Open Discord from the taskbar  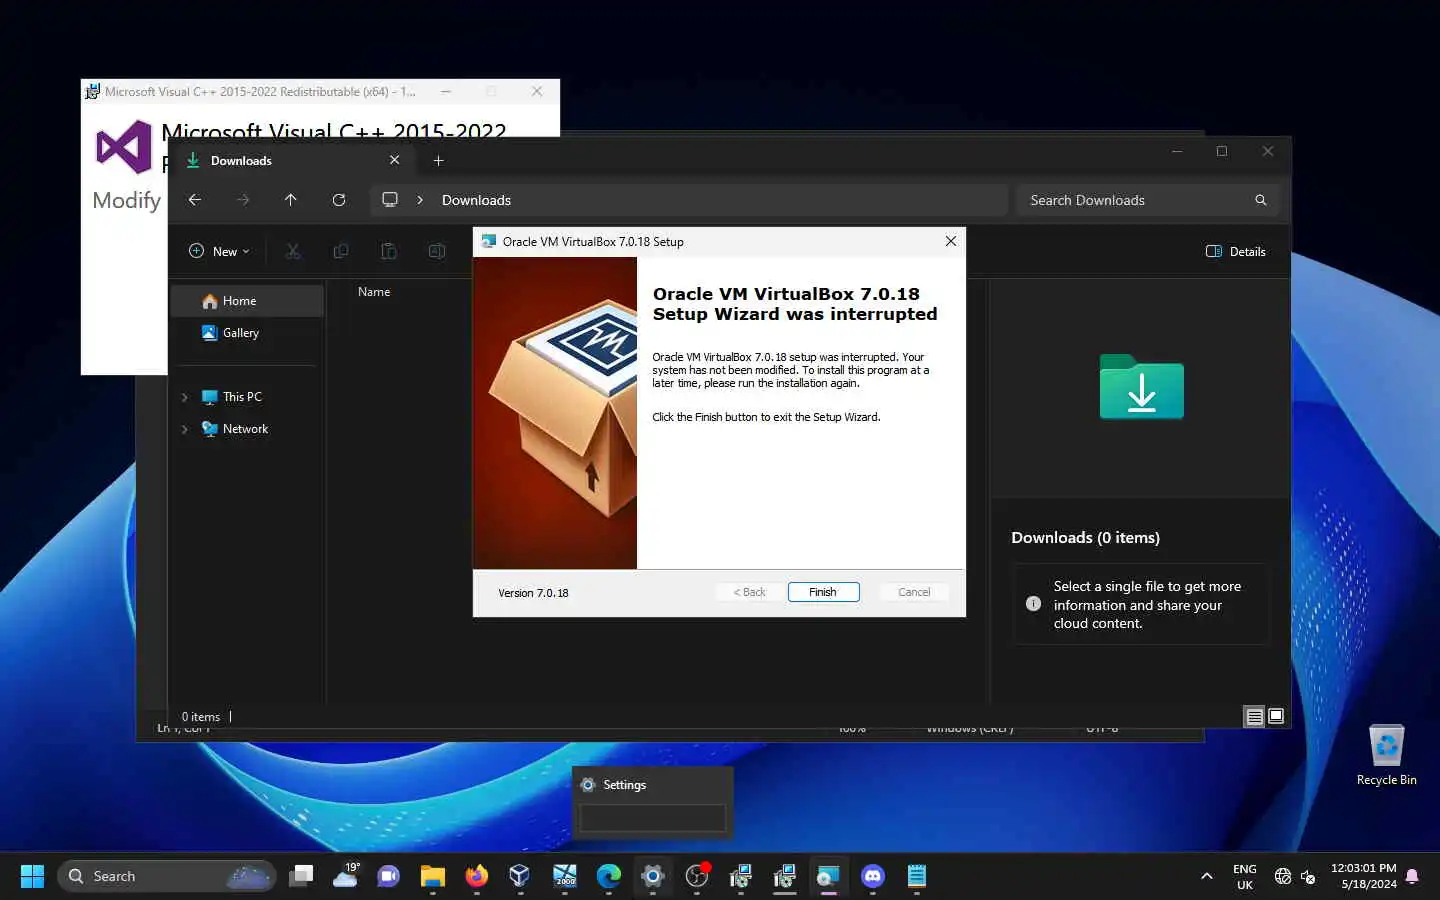(873, 876)
